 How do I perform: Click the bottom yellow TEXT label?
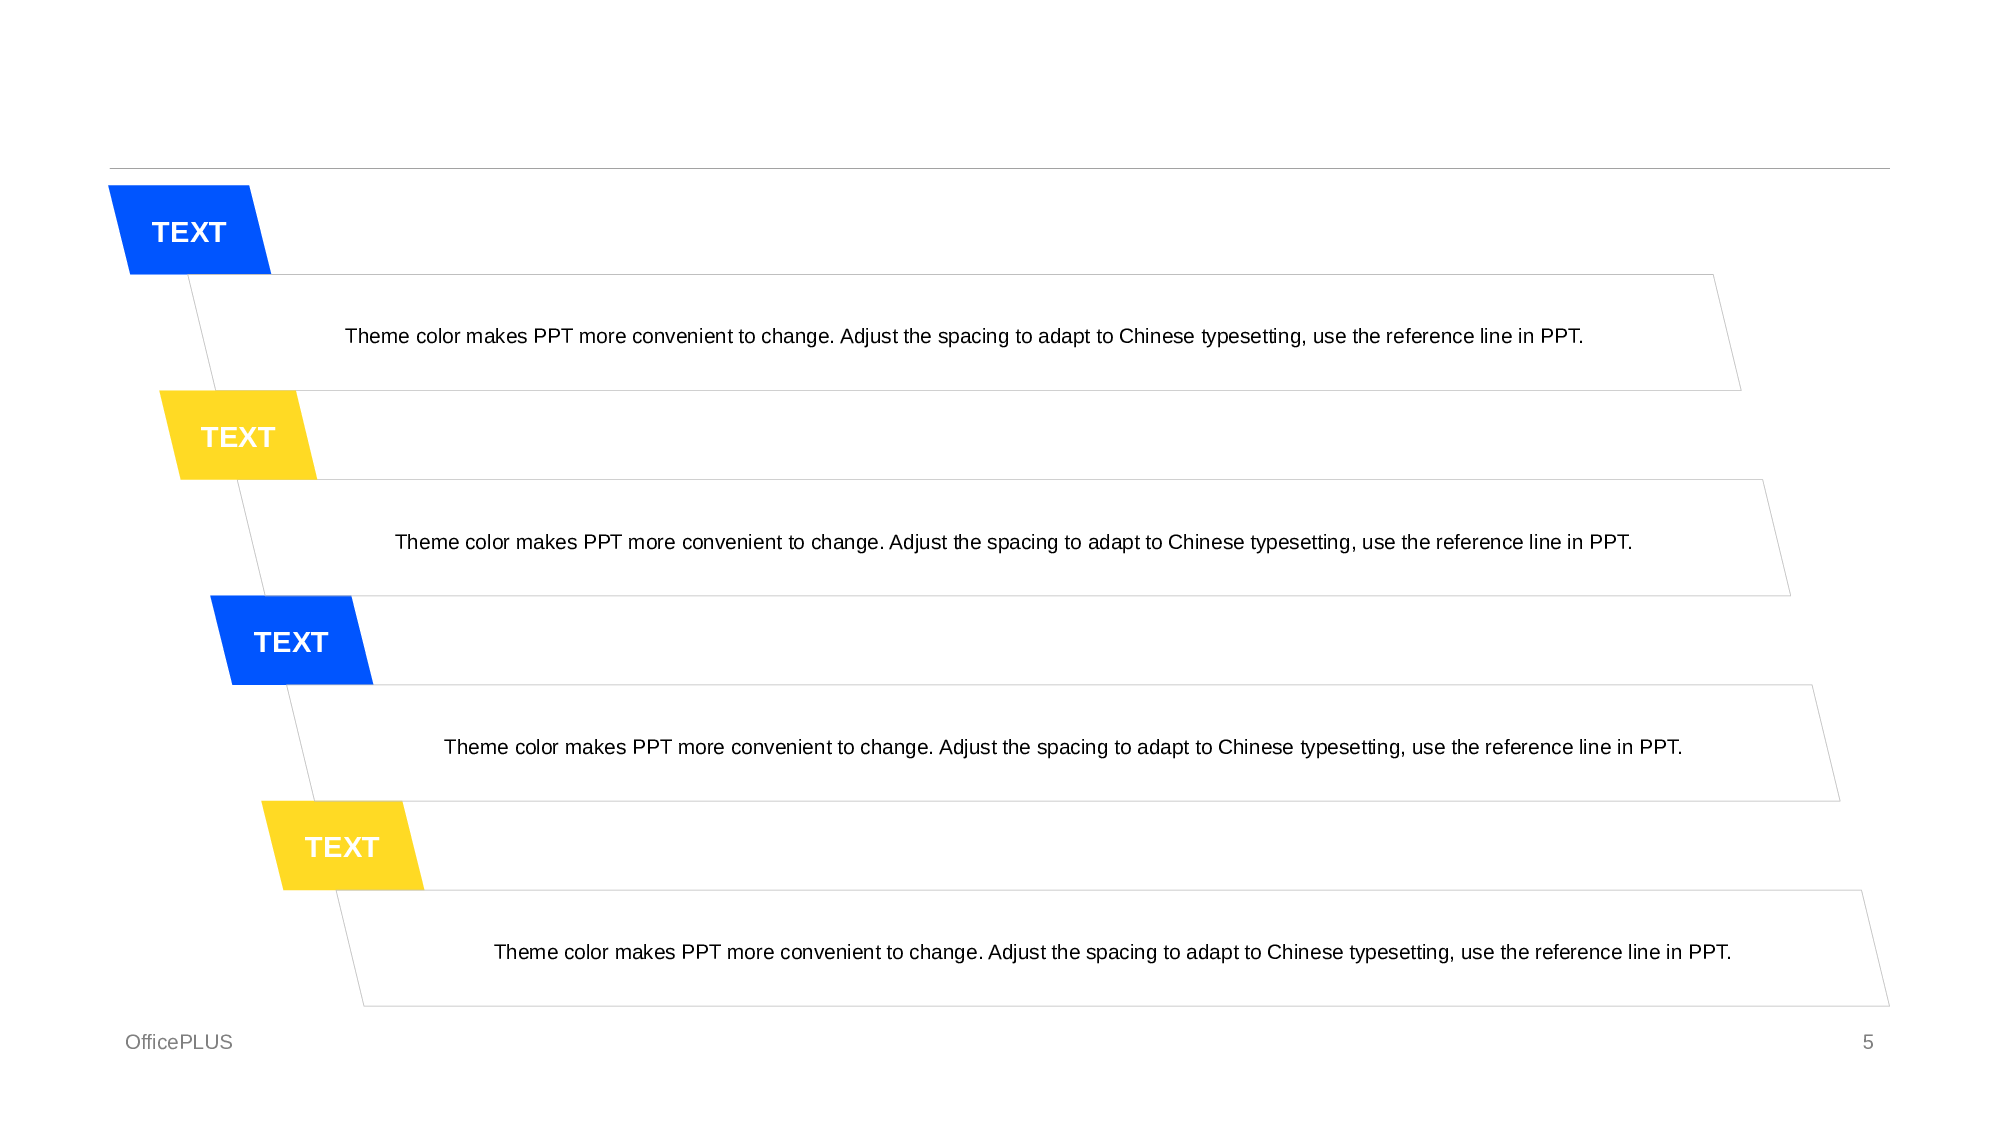pos(342,847)
